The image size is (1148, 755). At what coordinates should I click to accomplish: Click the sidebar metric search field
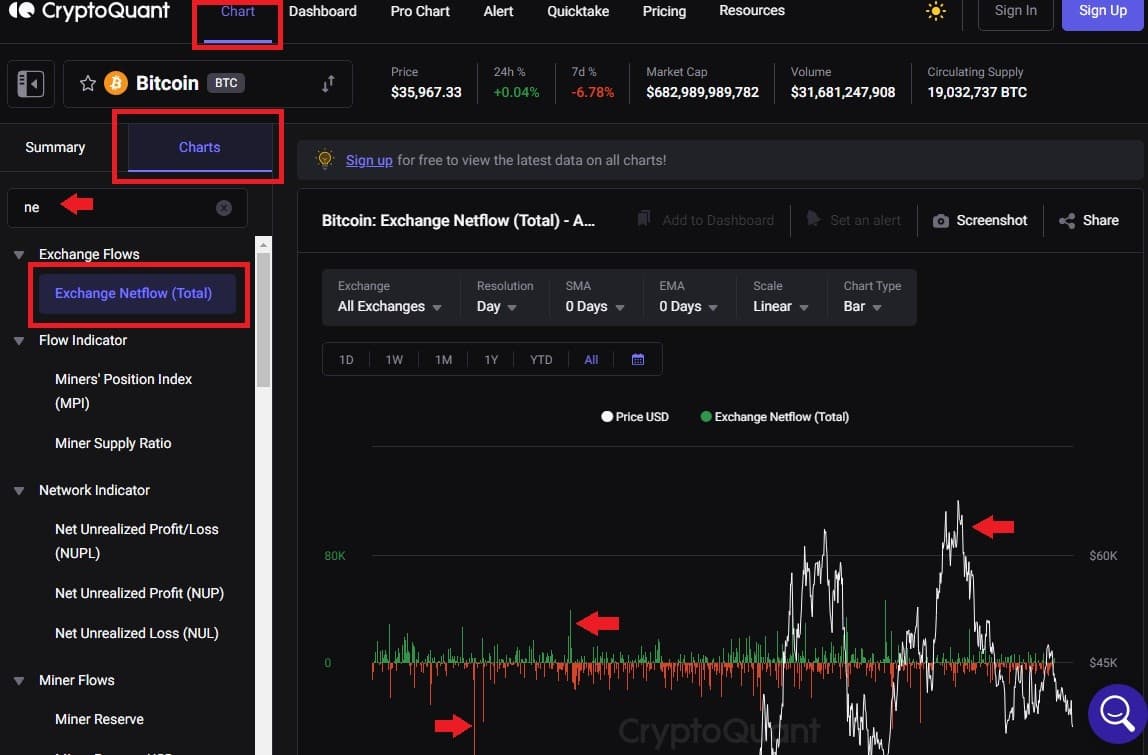[127, 208]
